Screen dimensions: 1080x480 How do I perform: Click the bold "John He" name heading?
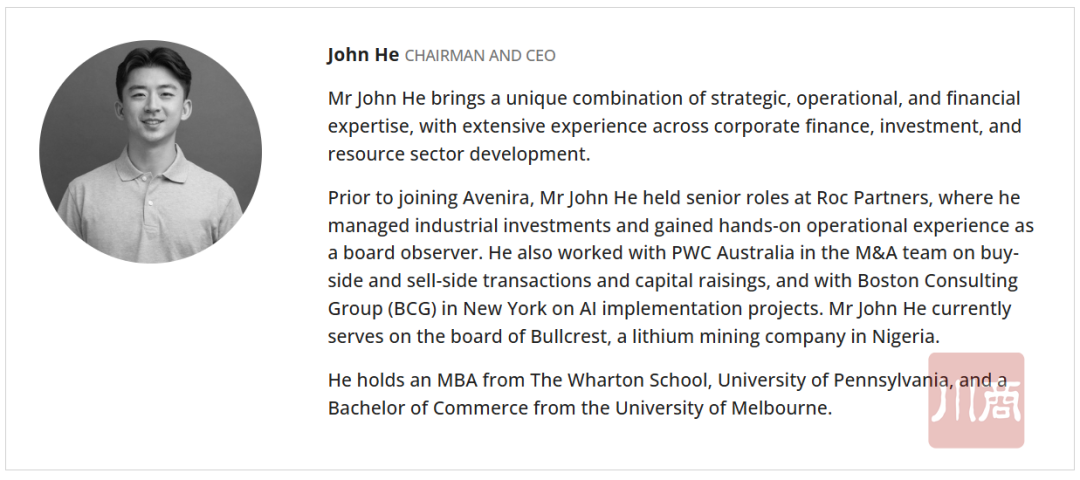(363, 55)
